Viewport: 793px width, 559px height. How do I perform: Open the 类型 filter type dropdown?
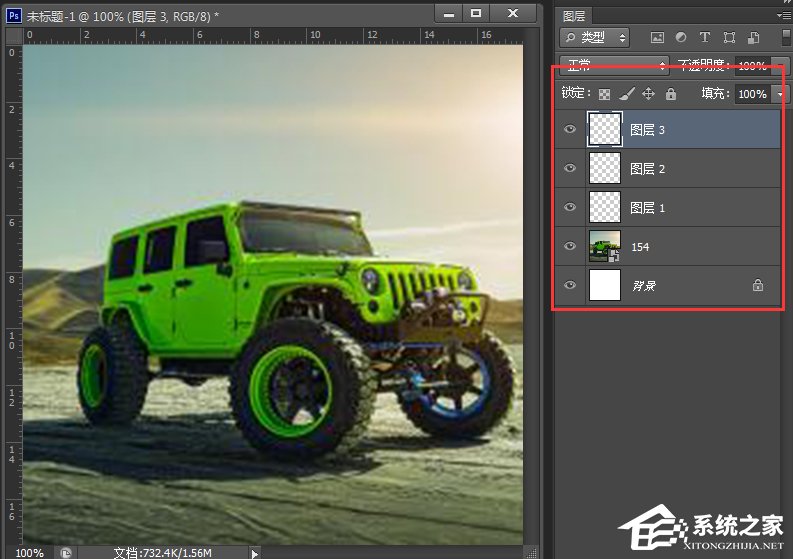[x=595, y=37]
